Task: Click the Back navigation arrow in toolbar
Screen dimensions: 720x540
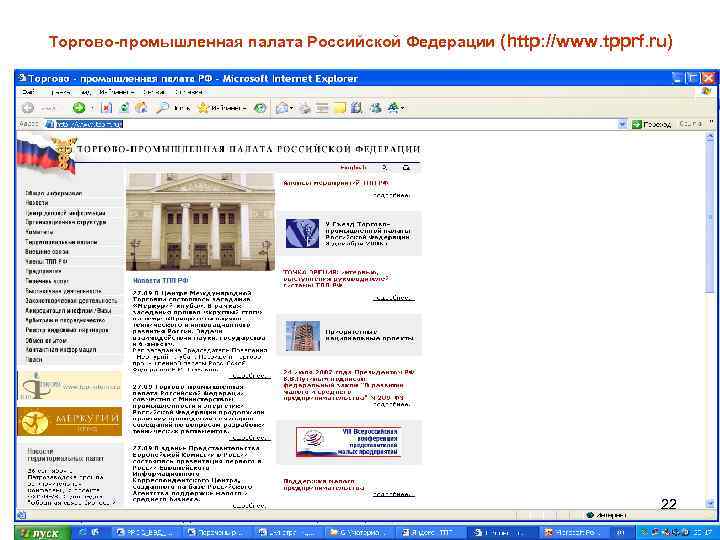Action: pyautogui.click(x=28, y=108)
